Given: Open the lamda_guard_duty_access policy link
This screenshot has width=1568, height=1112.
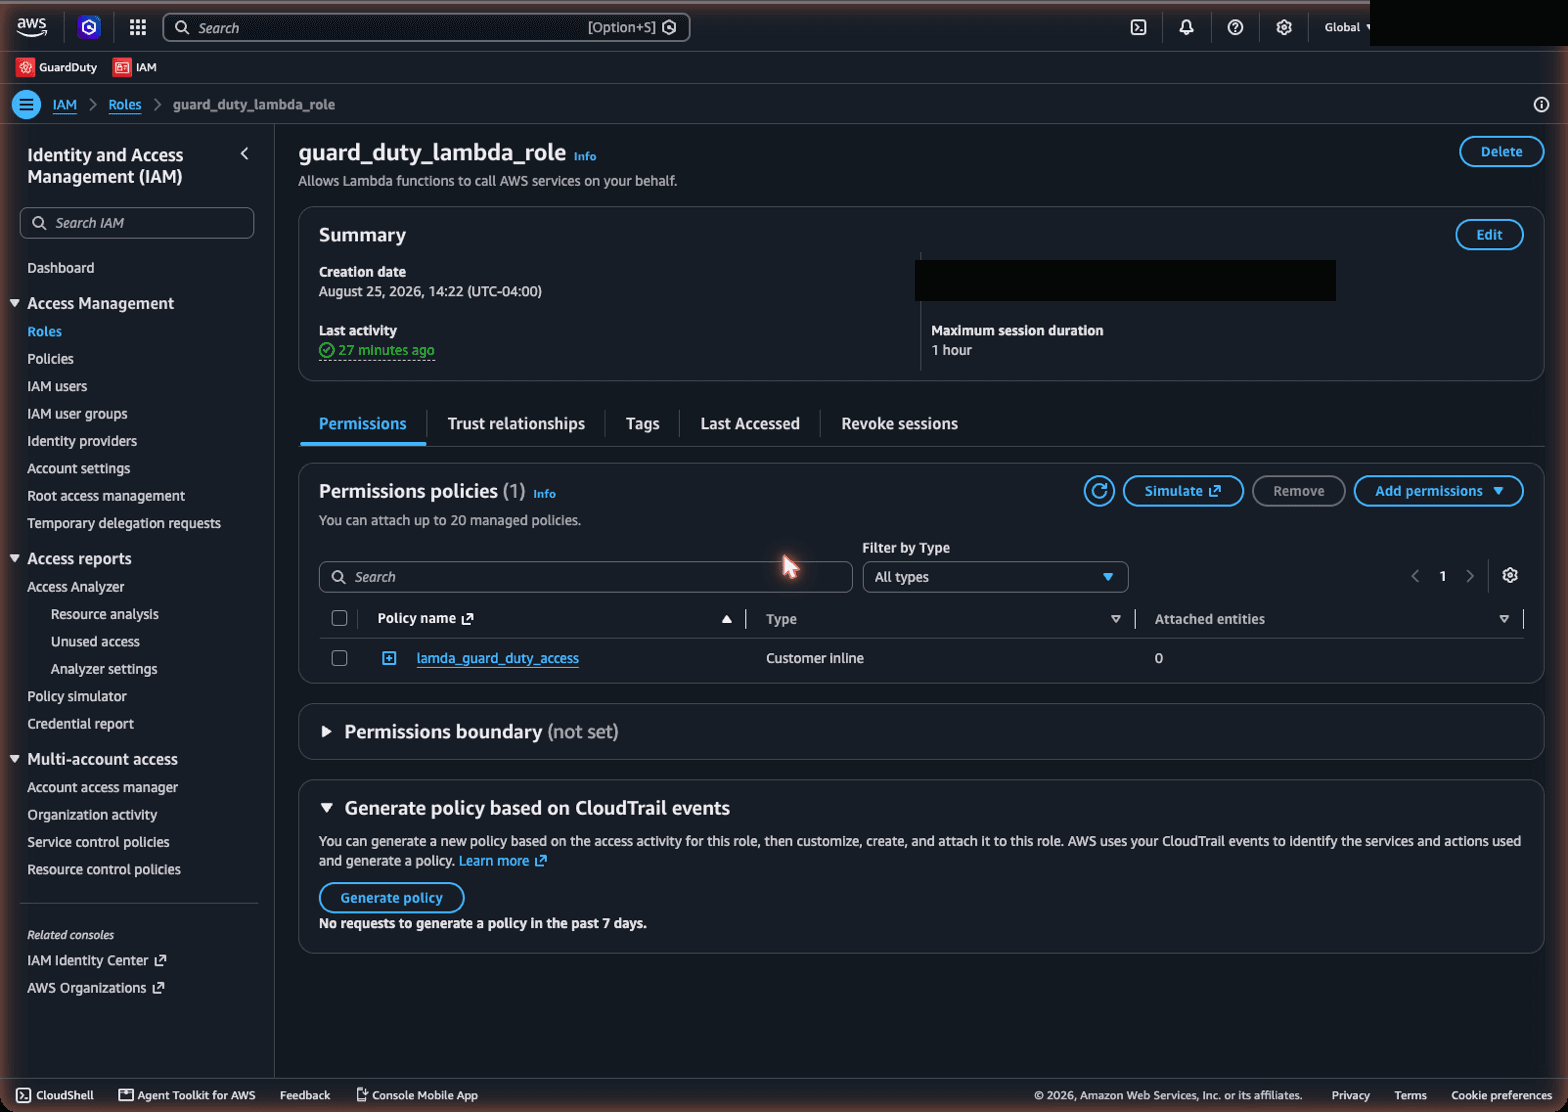Looking at the screenshot, I should click(497, 658).
